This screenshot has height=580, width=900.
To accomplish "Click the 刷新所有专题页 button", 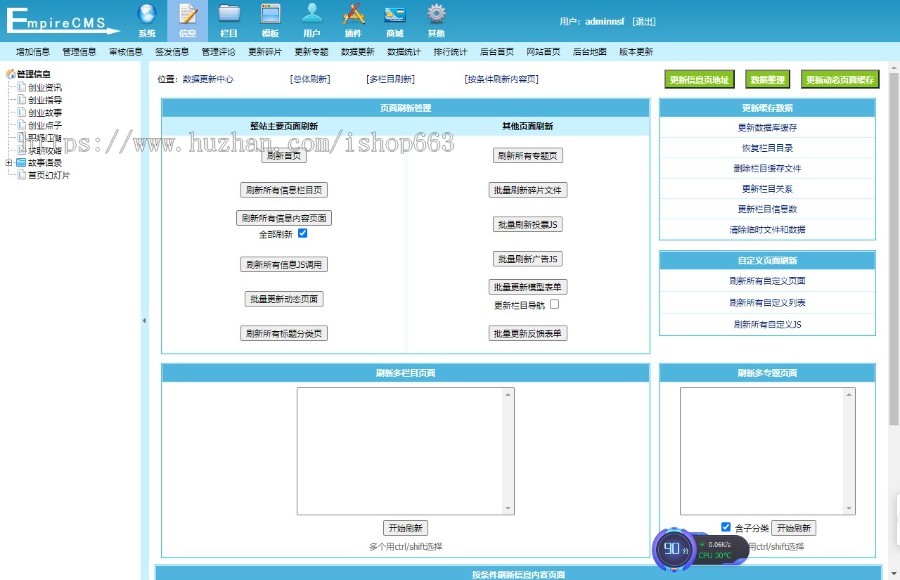I will 528,156.
